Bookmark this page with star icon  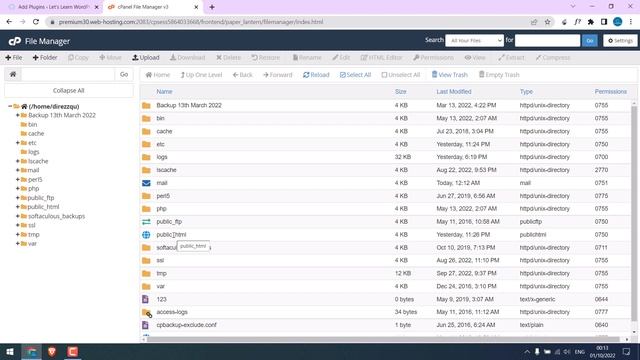point(547,22)
